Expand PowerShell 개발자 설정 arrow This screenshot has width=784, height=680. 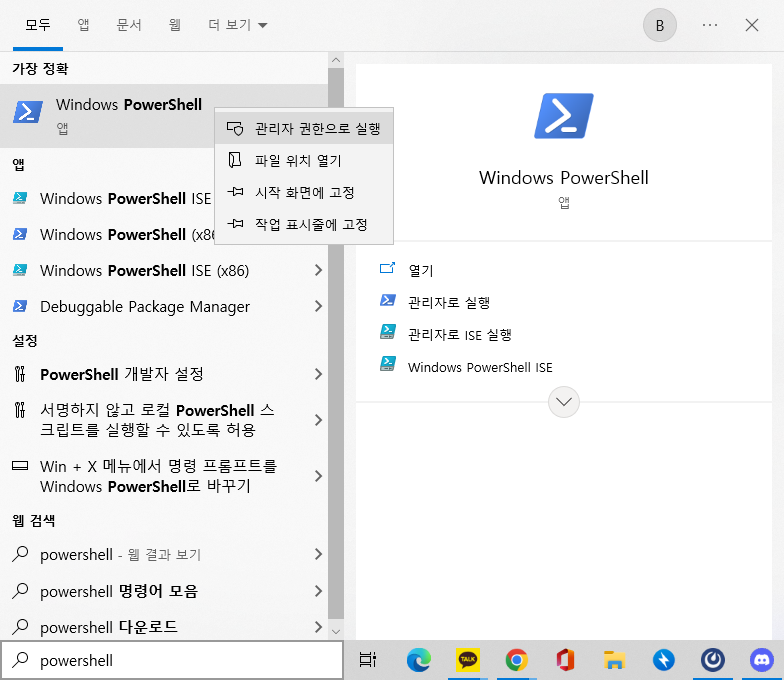(318, 374)
